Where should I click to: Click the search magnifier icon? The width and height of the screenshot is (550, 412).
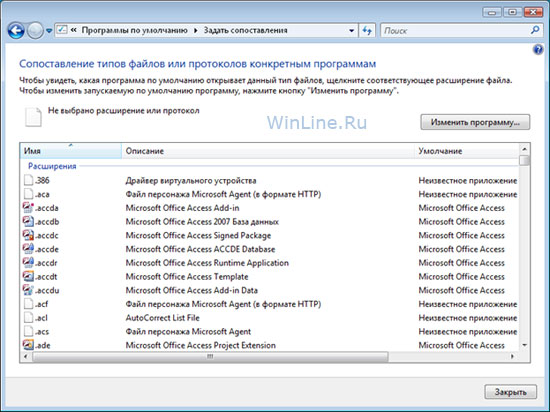535,31
